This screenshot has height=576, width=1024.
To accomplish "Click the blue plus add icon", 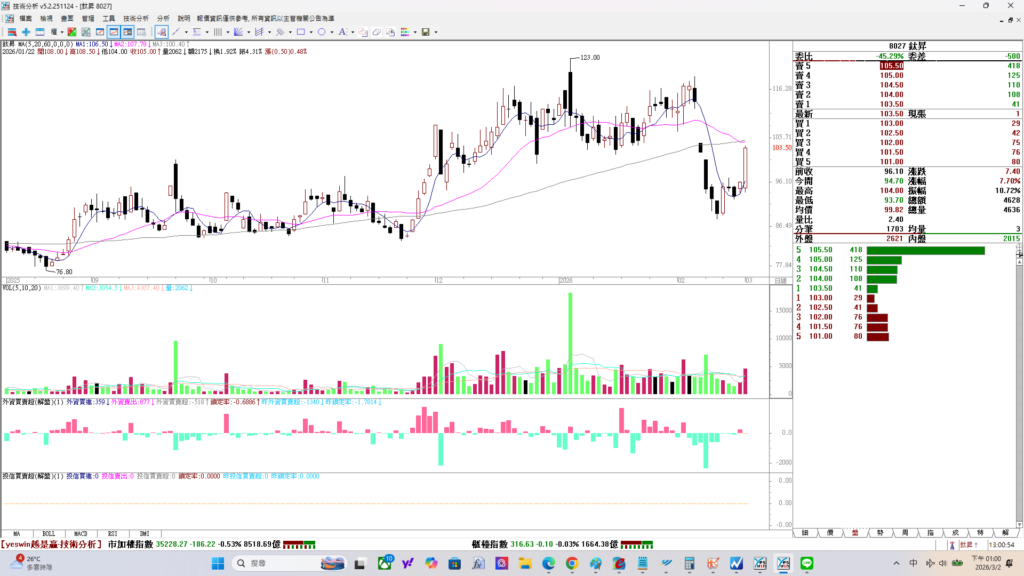I will (26, 32).
